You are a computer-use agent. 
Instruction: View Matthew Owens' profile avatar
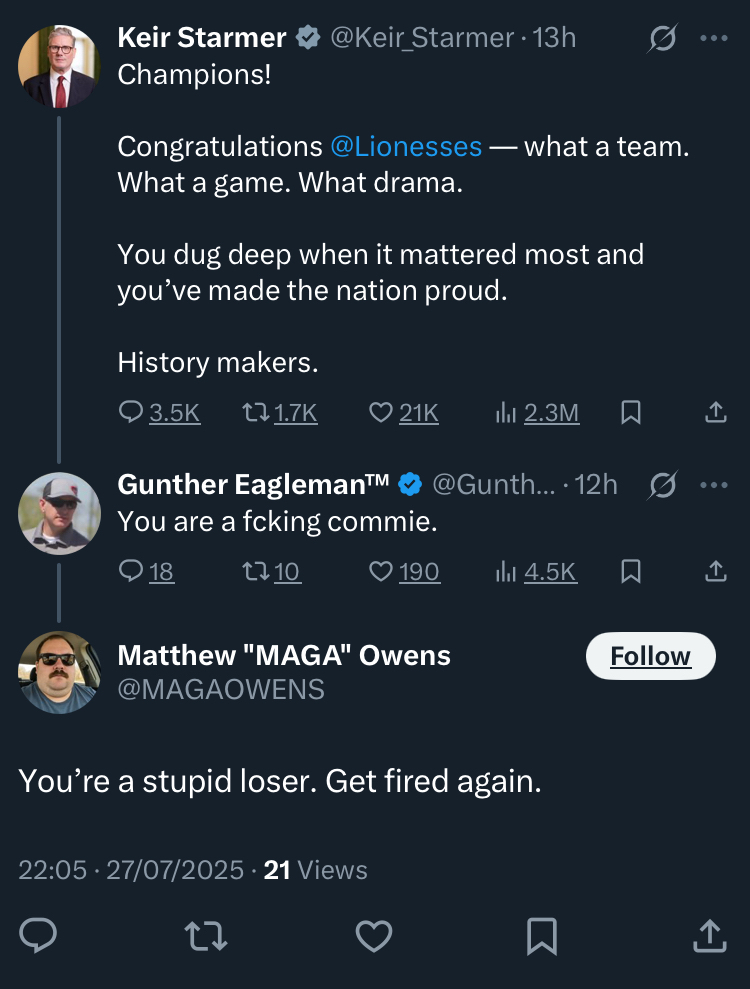tap(59, 673)
